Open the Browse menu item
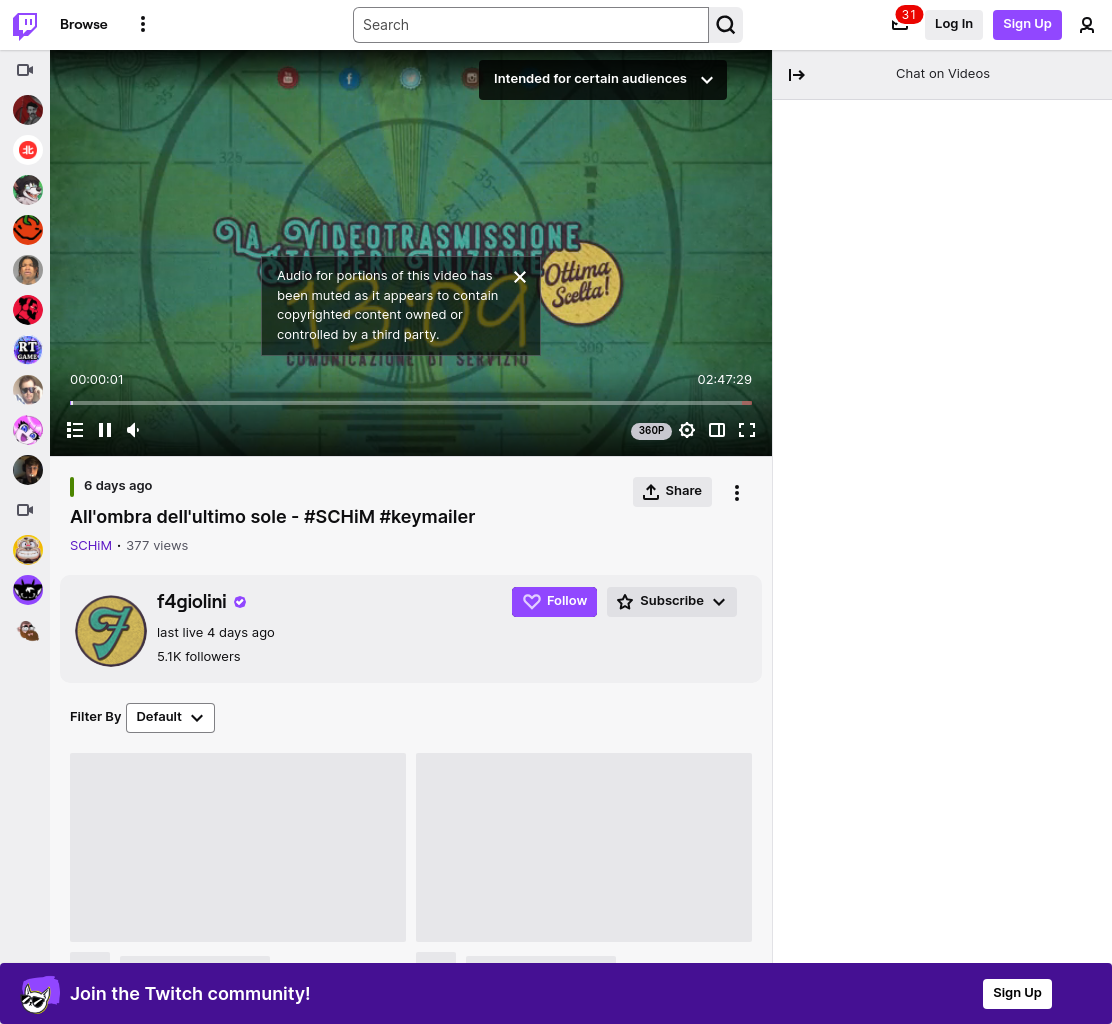 pyautogui.click(x=84, y=24)
